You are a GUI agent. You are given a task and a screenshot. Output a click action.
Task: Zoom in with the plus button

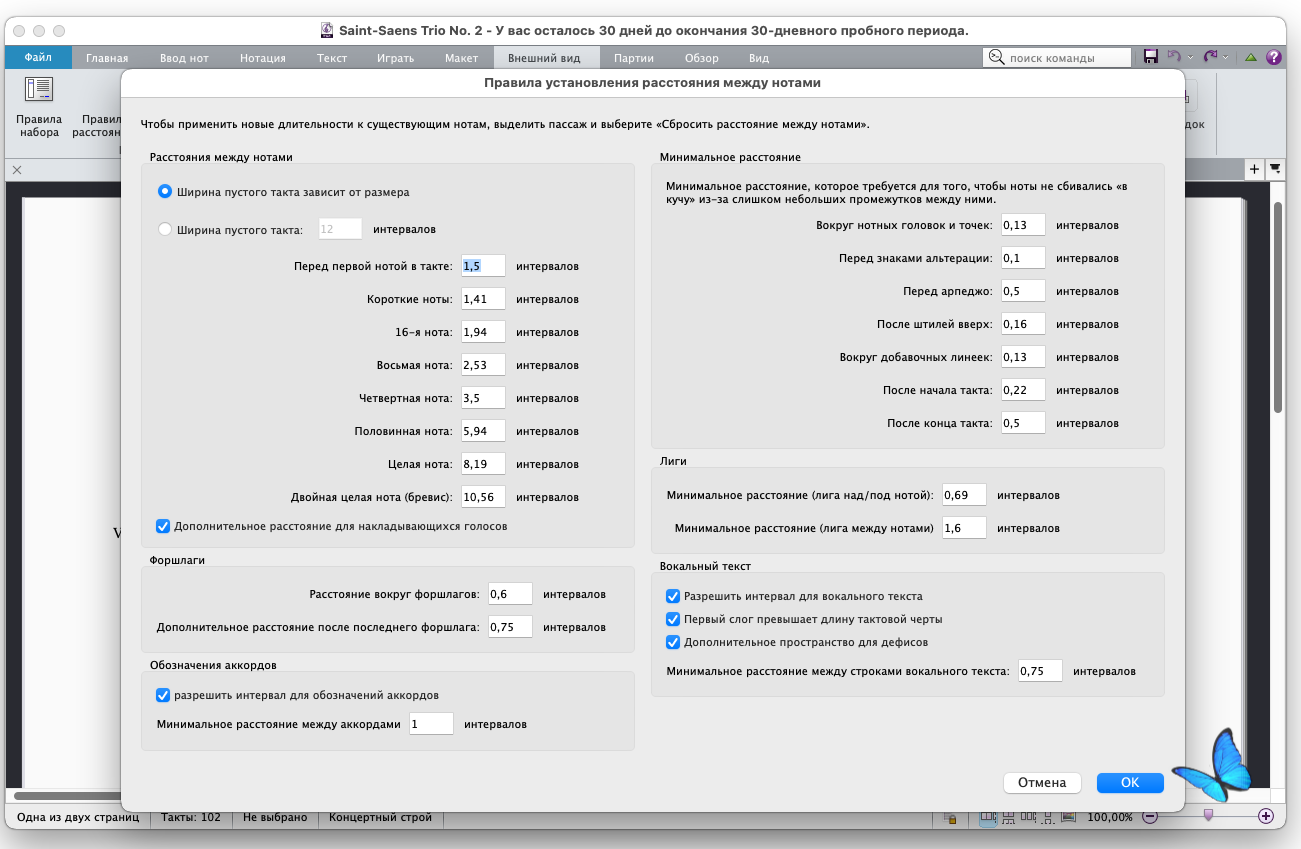(x=1266, y=817)
